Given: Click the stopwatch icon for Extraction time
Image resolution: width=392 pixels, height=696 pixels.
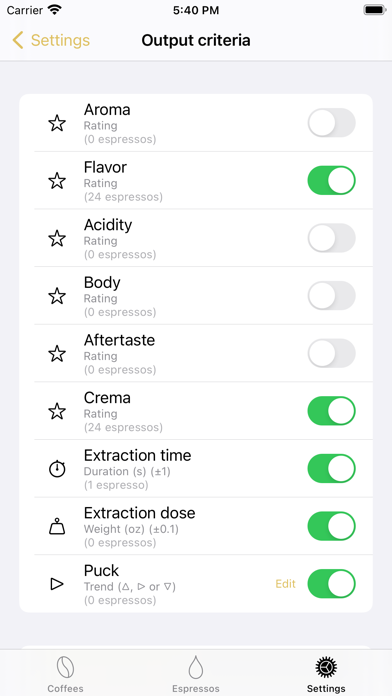Looking at the screenshot, I should [x=57, y=469].
